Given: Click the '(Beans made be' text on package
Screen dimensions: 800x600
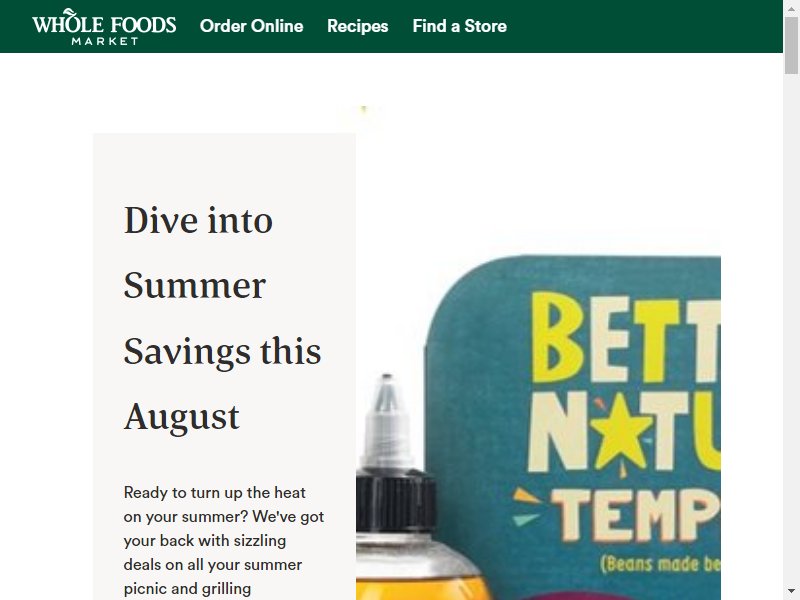Looking at the screenshot, I should click(660, 564).
